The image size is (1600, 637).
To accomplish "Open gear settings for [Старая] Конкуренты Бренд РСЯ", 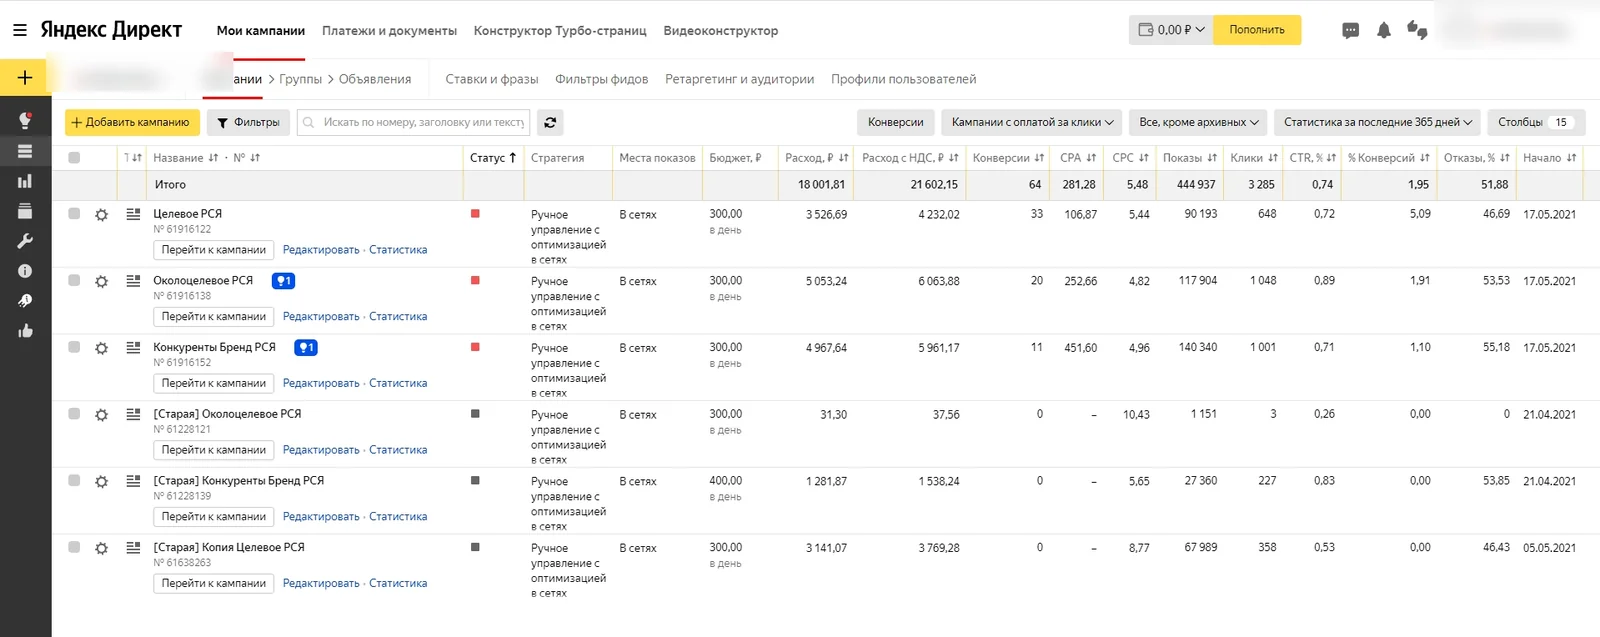I will pos(101,482).
